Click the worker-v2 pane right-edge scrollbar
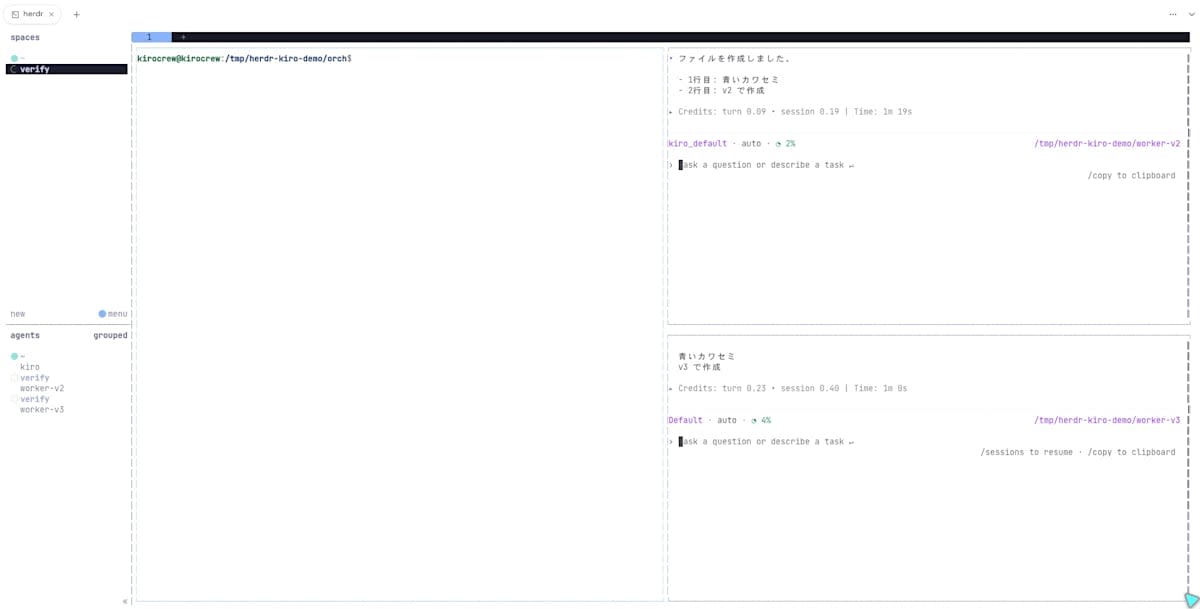The width and height of the screenshot is (1200, 609). [x=1188, y=185]
